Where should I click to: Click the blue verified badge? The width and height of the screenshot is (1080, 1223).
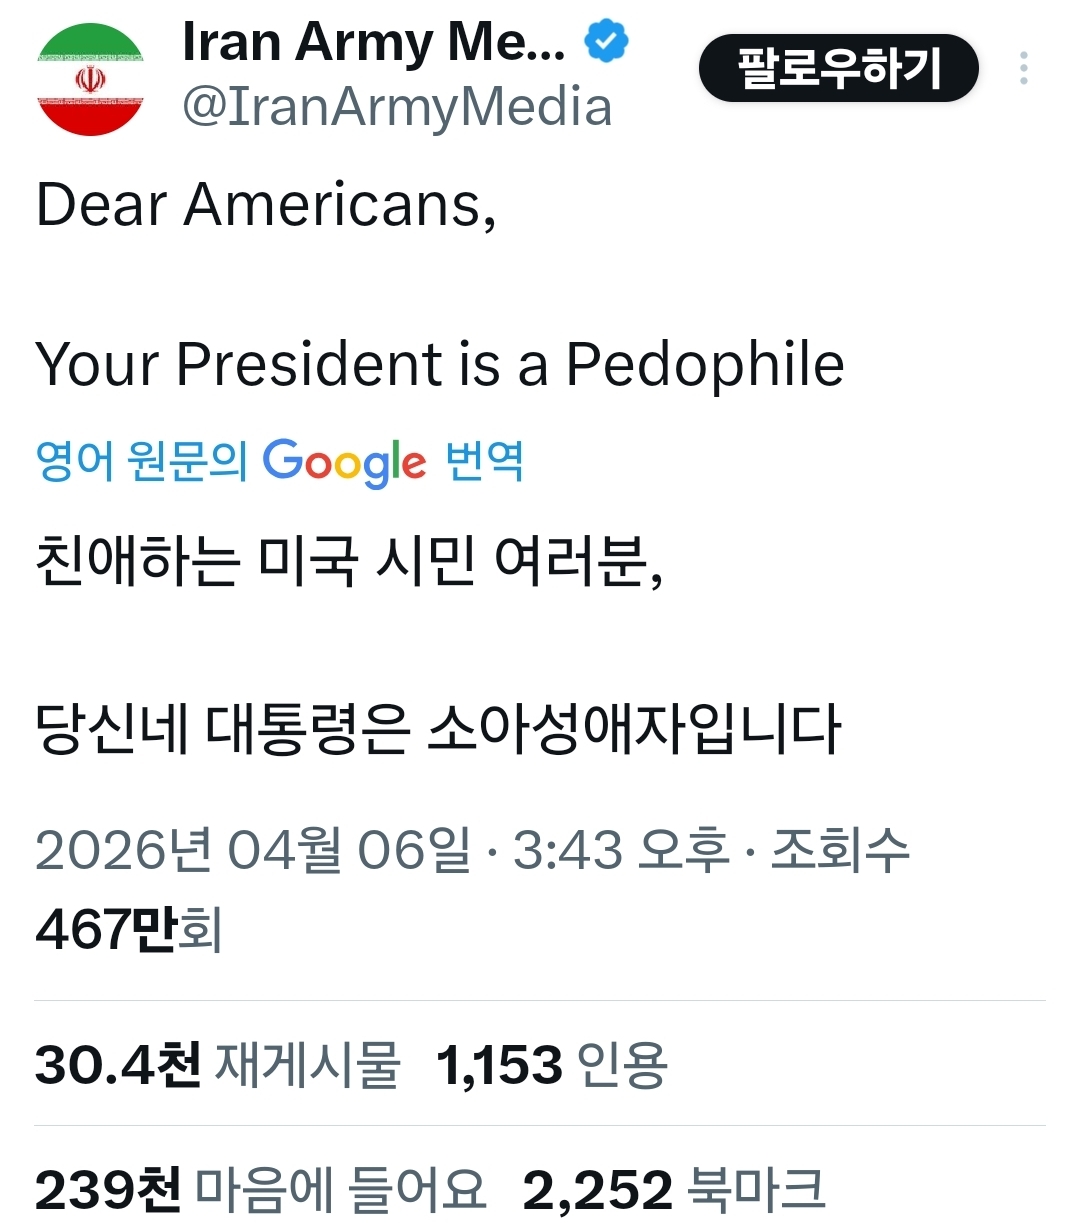(x=606, y=42)
